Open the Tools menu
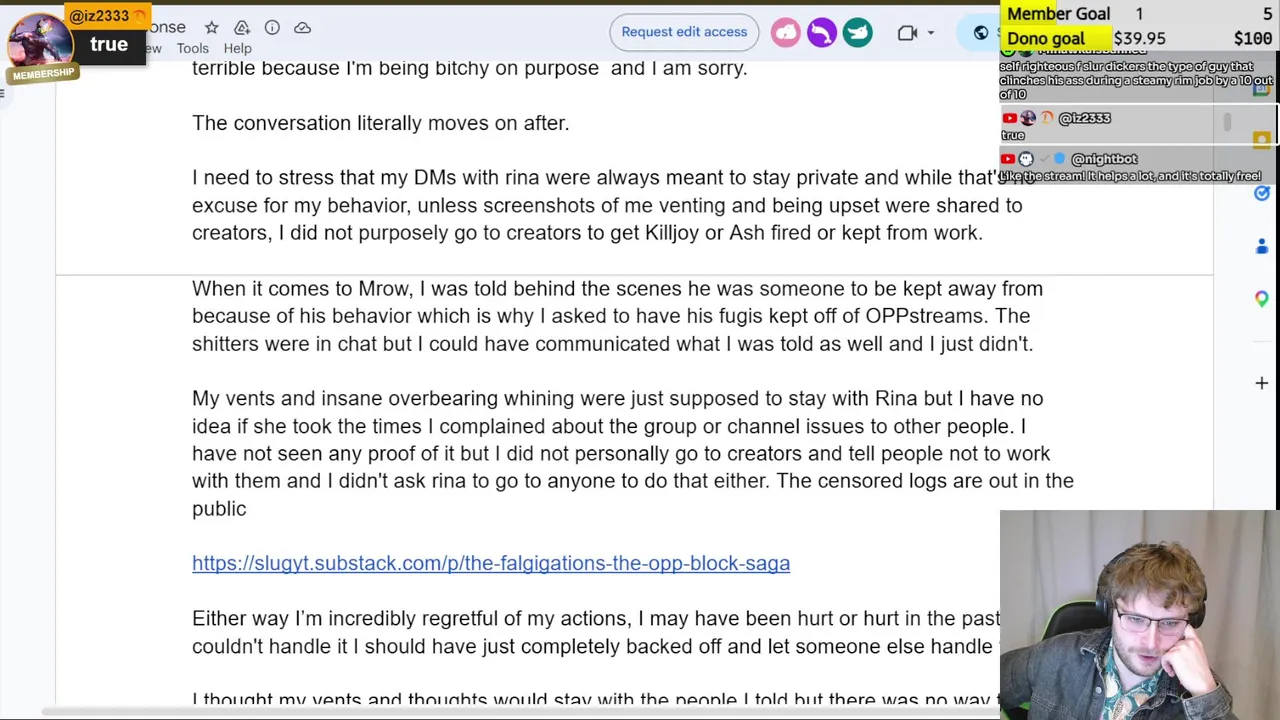Image resolution: width=1280 pixels, height=720 pixels. [x=193, y=48]
